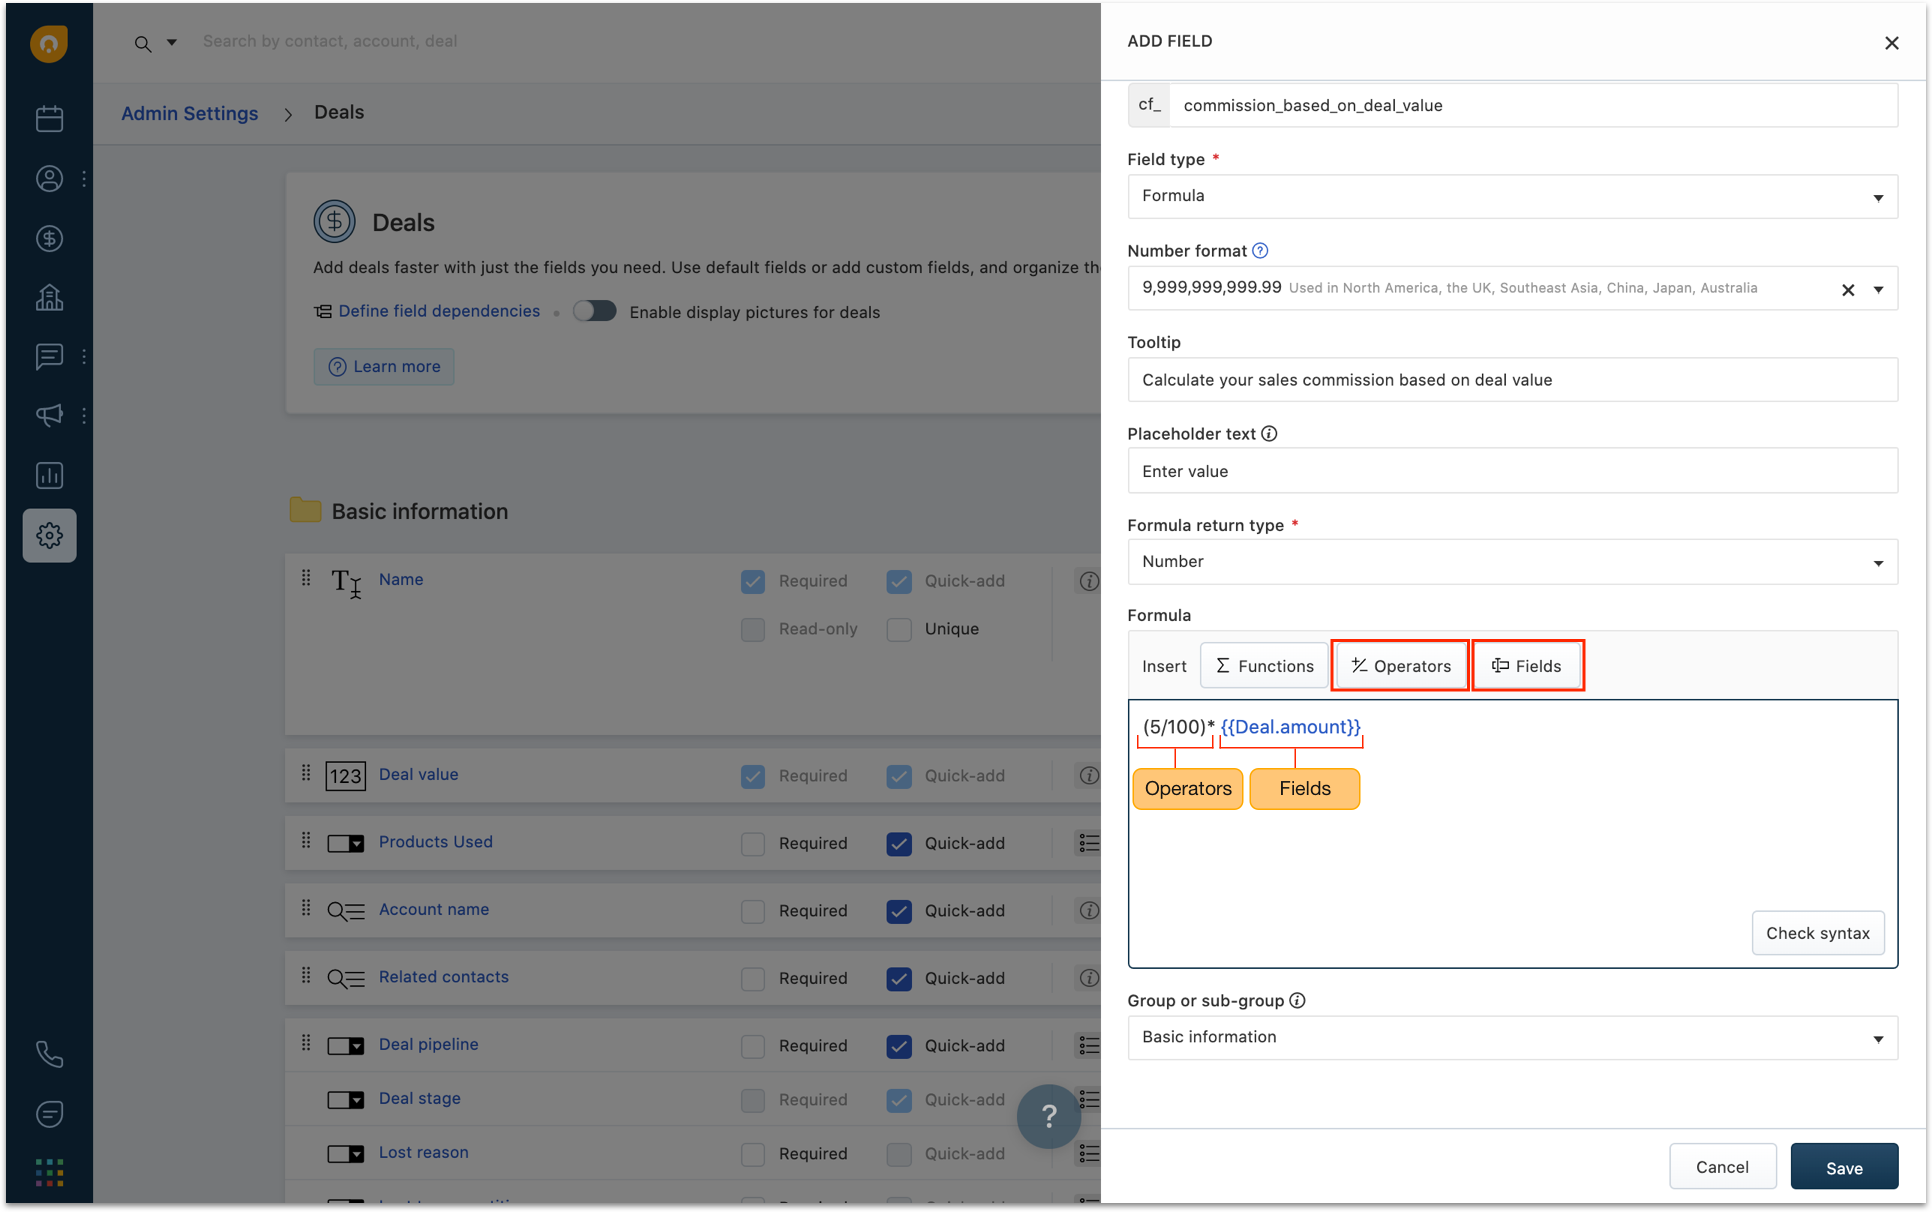Open the phone dialer icon
1932x1212 pixels.
(49, 1054)
